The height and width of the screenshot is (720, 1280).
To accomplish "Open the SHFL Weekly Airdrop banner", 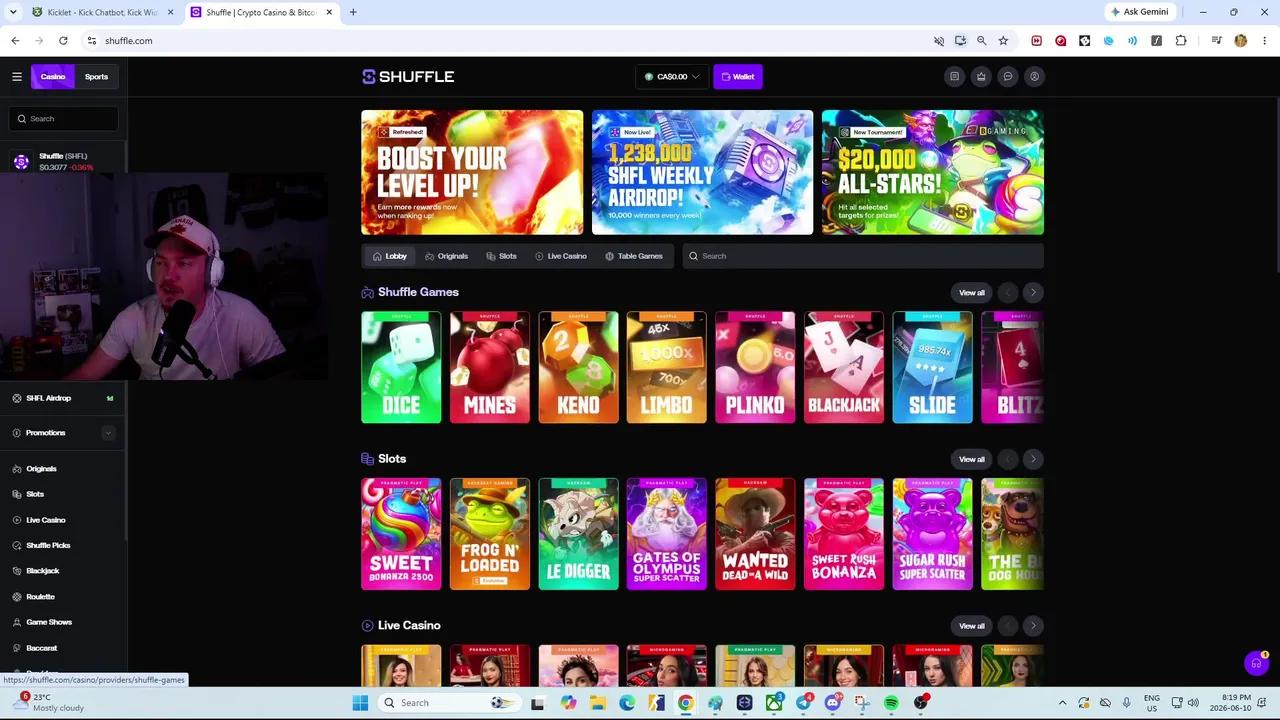I will pyautogui.click(x=702, y=172).
